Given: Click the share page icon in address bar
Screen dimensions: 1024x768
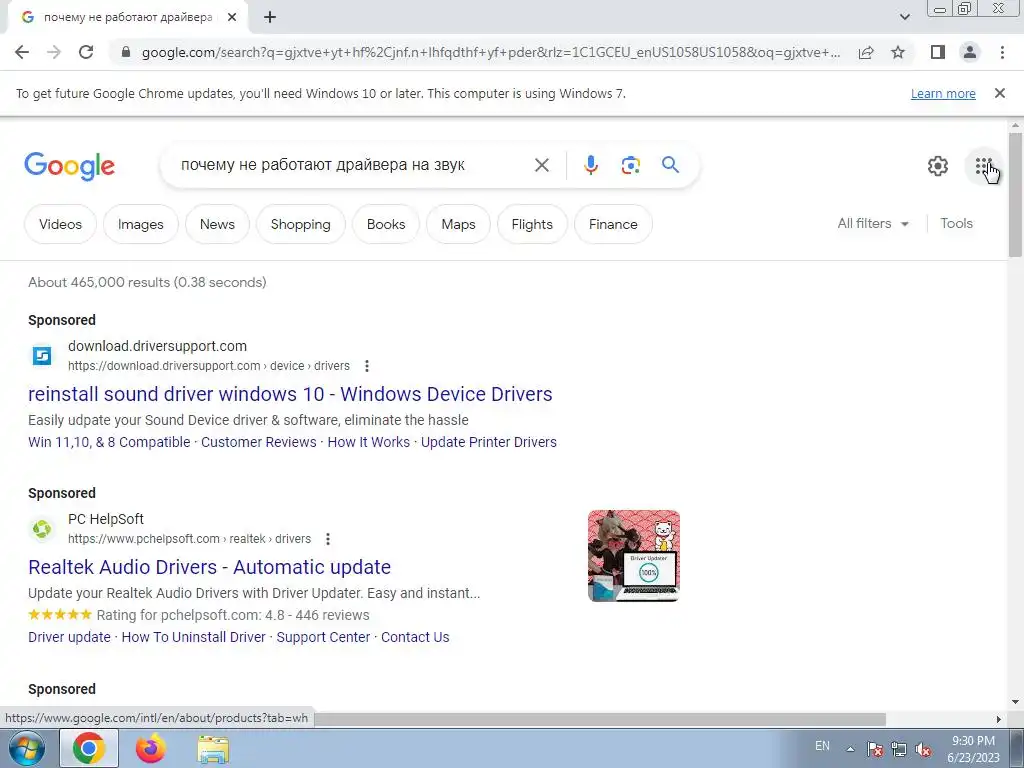Looking at the screenshot, I should point(866,52).
